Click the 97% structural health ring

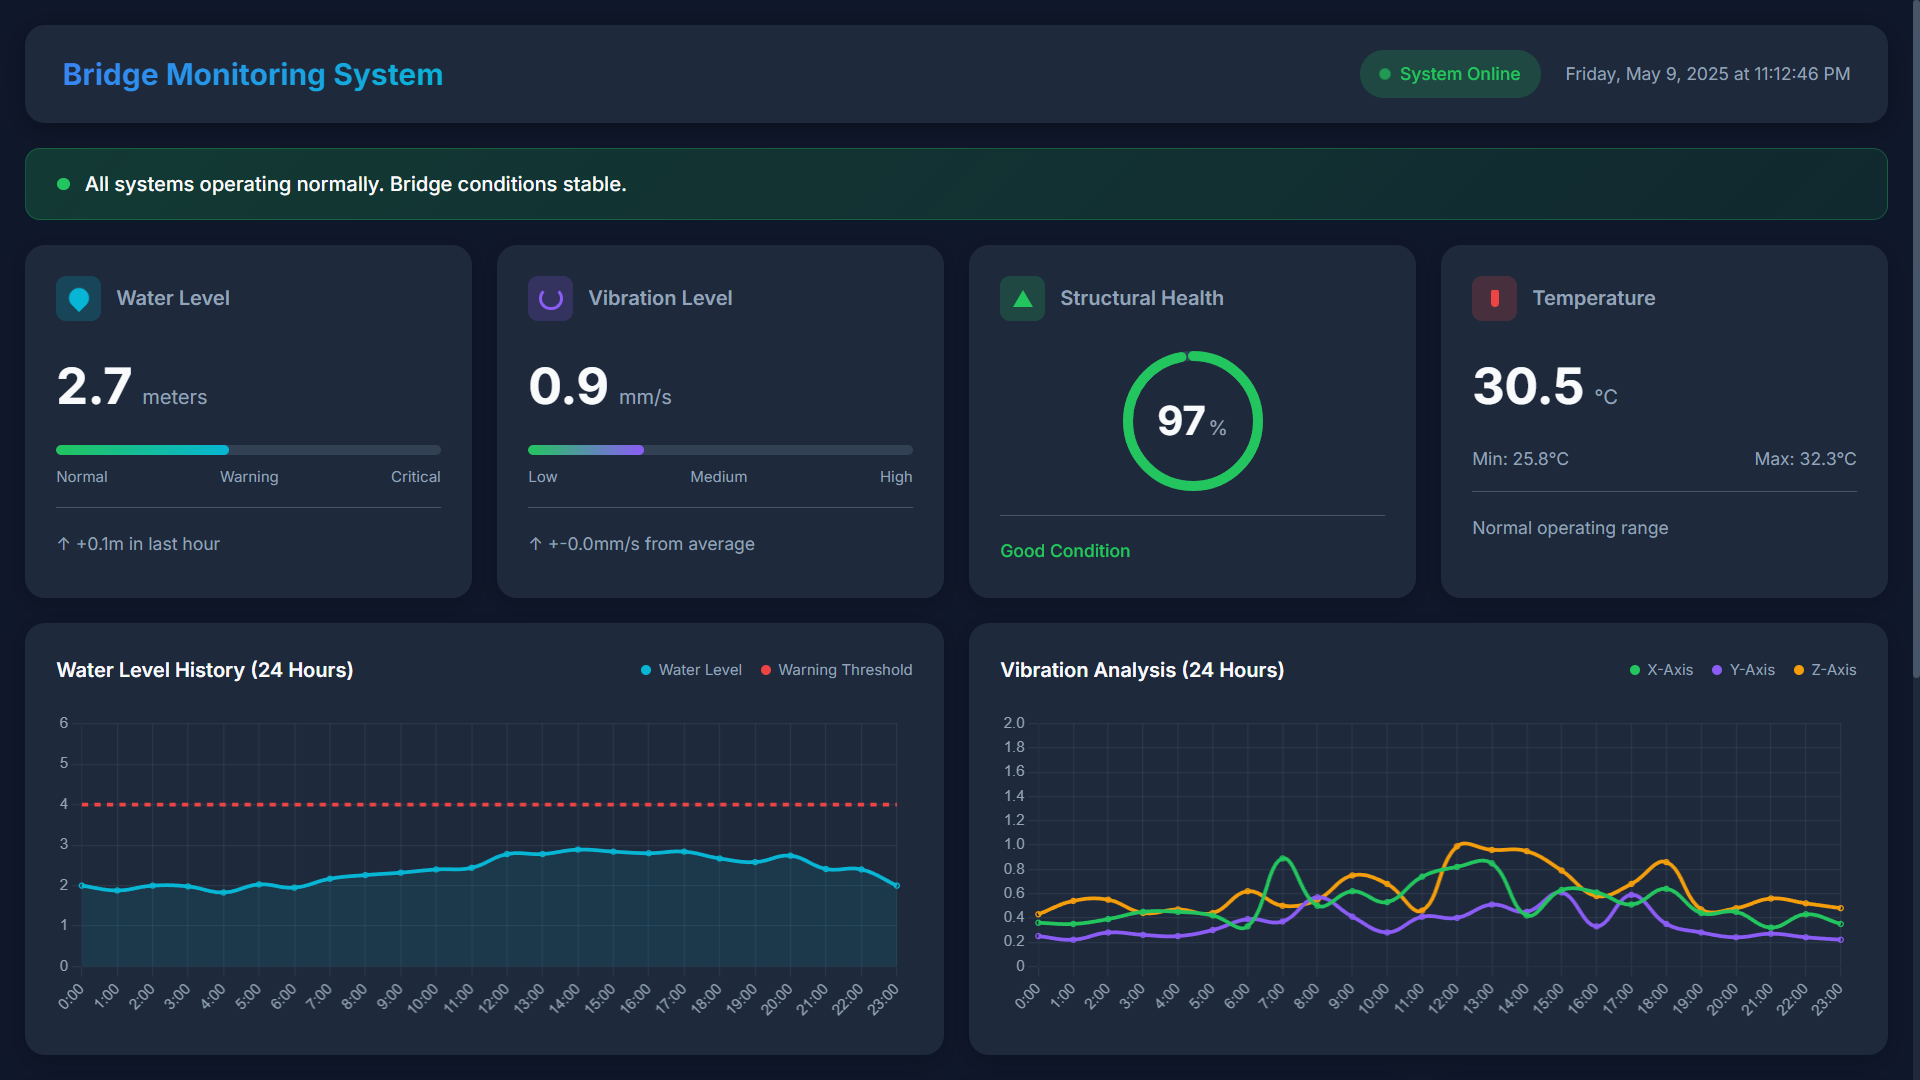1191,421
